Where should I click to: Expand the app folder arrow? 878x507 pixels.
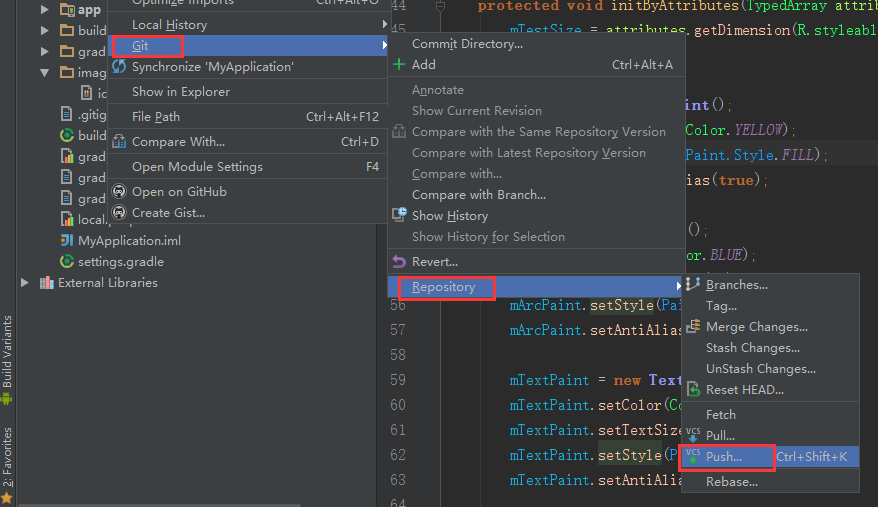[45, 10]
